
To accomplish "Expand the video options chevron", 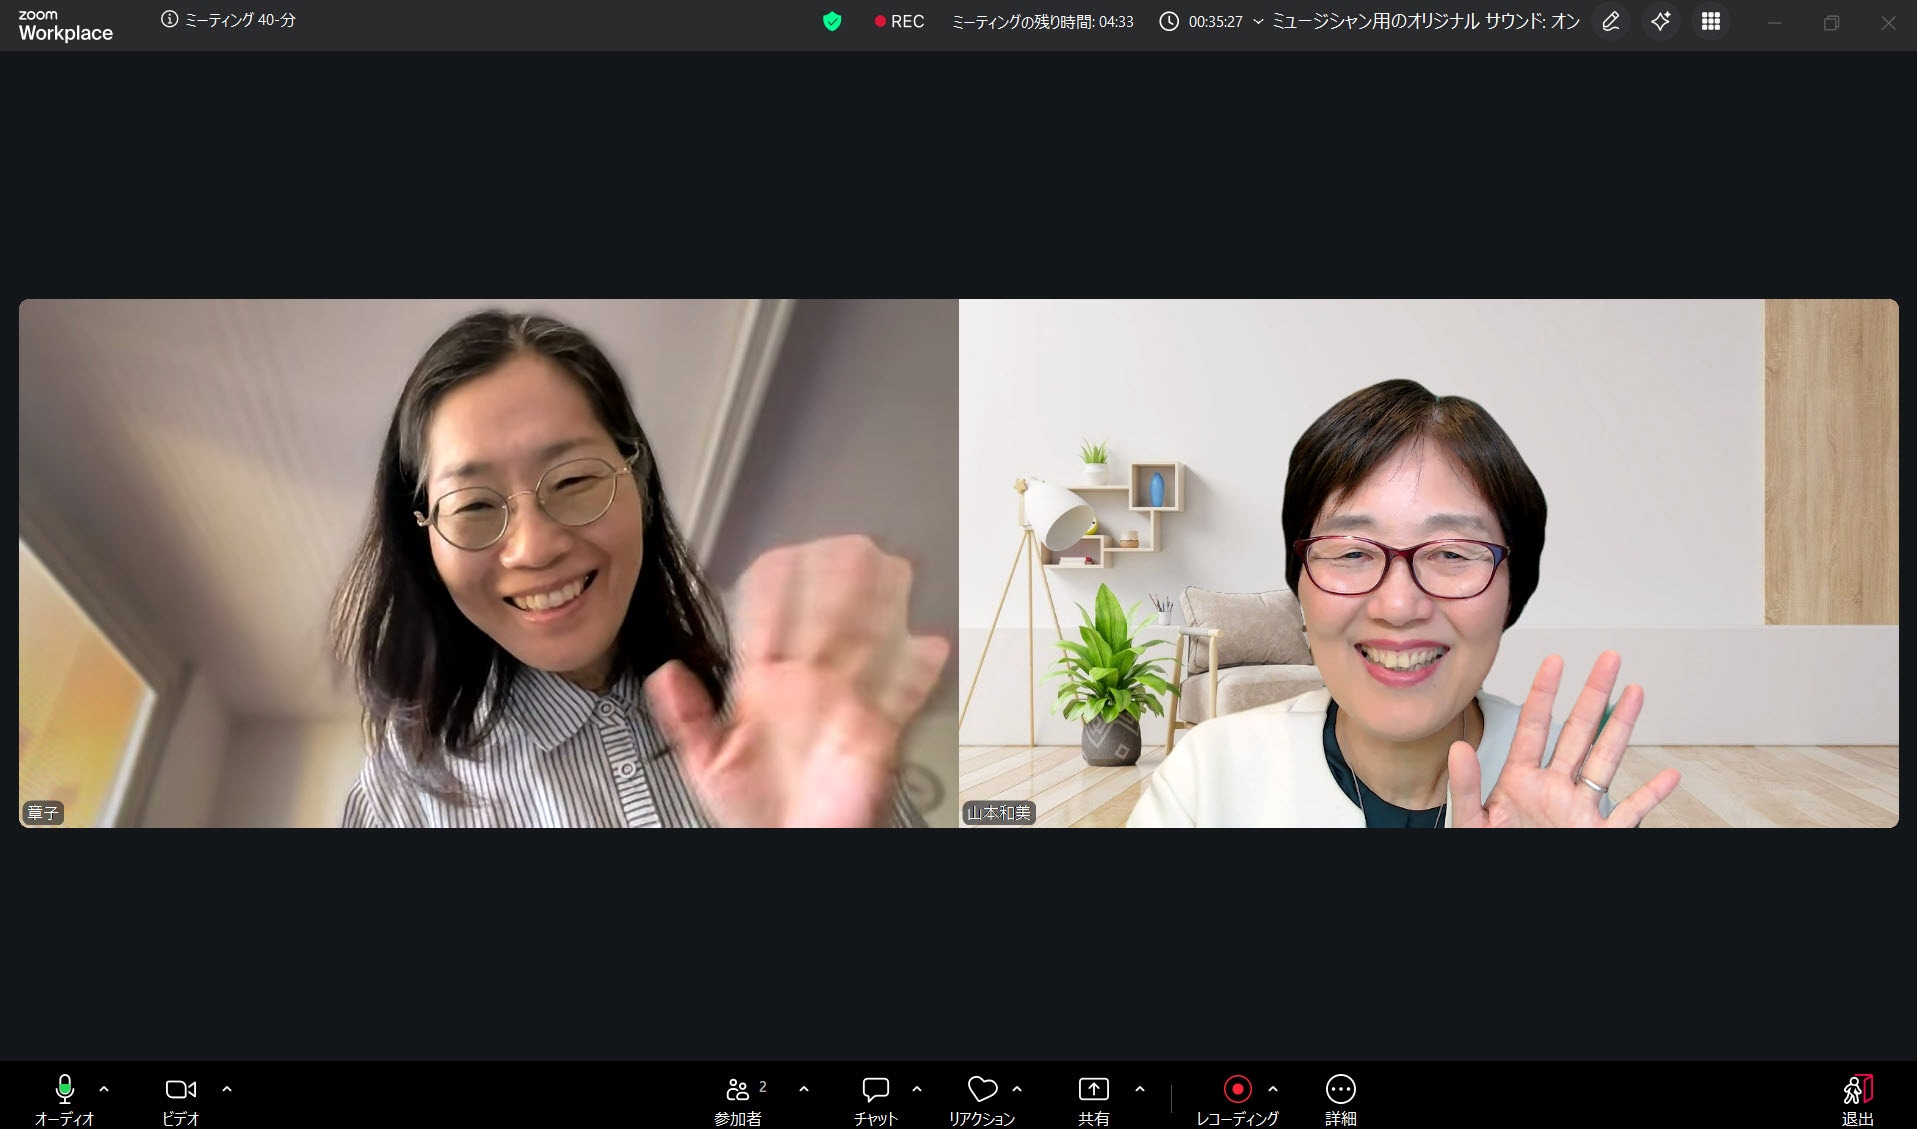I will [227, 1089].
